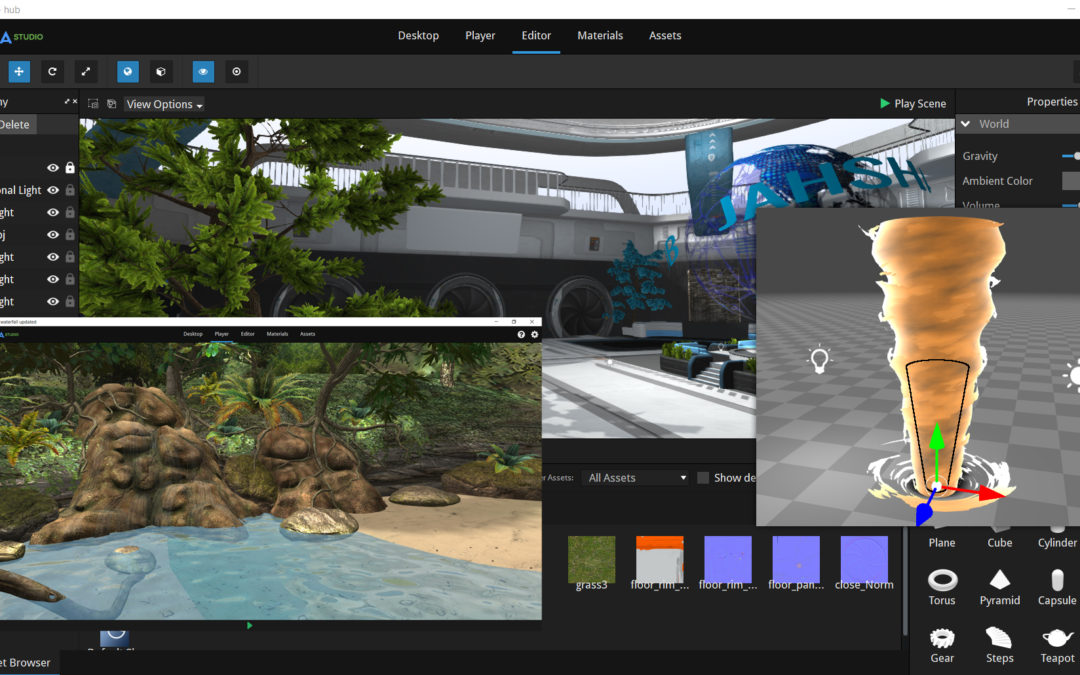The width and height of the screenshot is (1080, 675).
Task: Select the orange and grey floor_rim thumbnail
Action: (x=659, y=559)
